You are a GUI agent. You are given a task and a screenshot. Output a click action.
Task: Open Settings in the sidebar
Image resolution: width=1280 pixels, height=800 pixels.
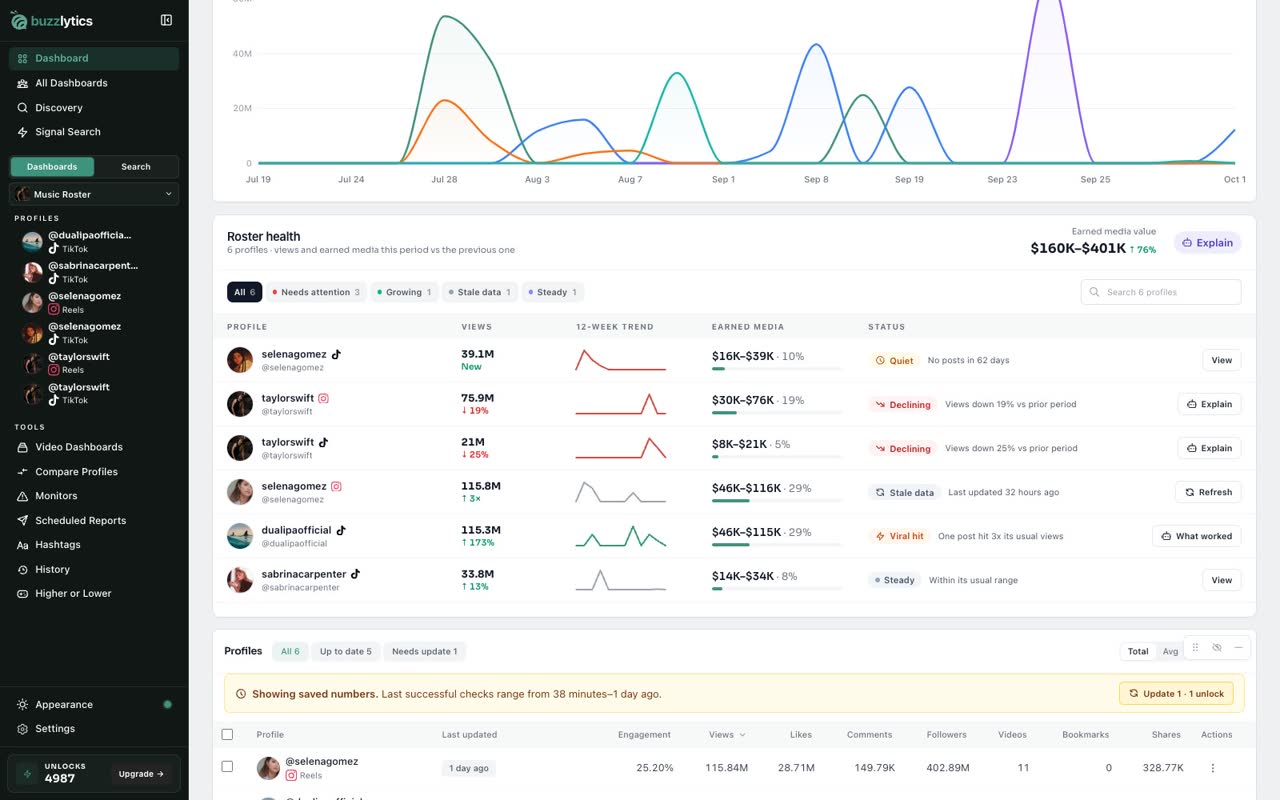(94, 729)
